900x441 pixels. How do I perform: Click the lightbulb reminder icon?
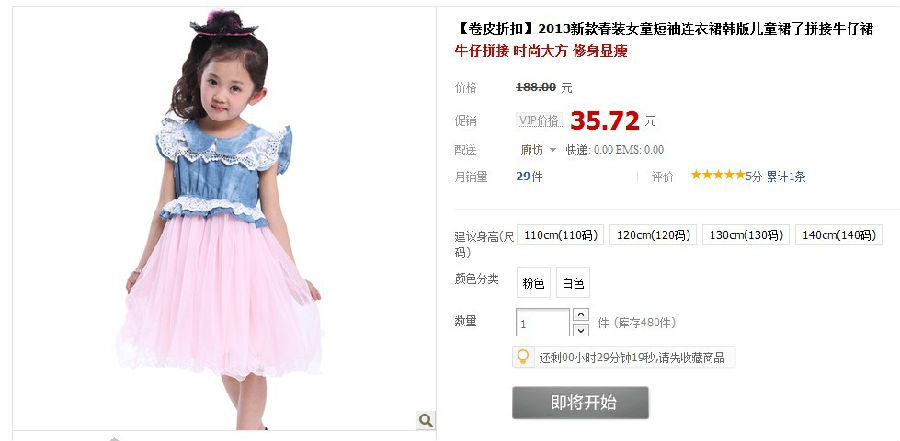pos(523,357)
